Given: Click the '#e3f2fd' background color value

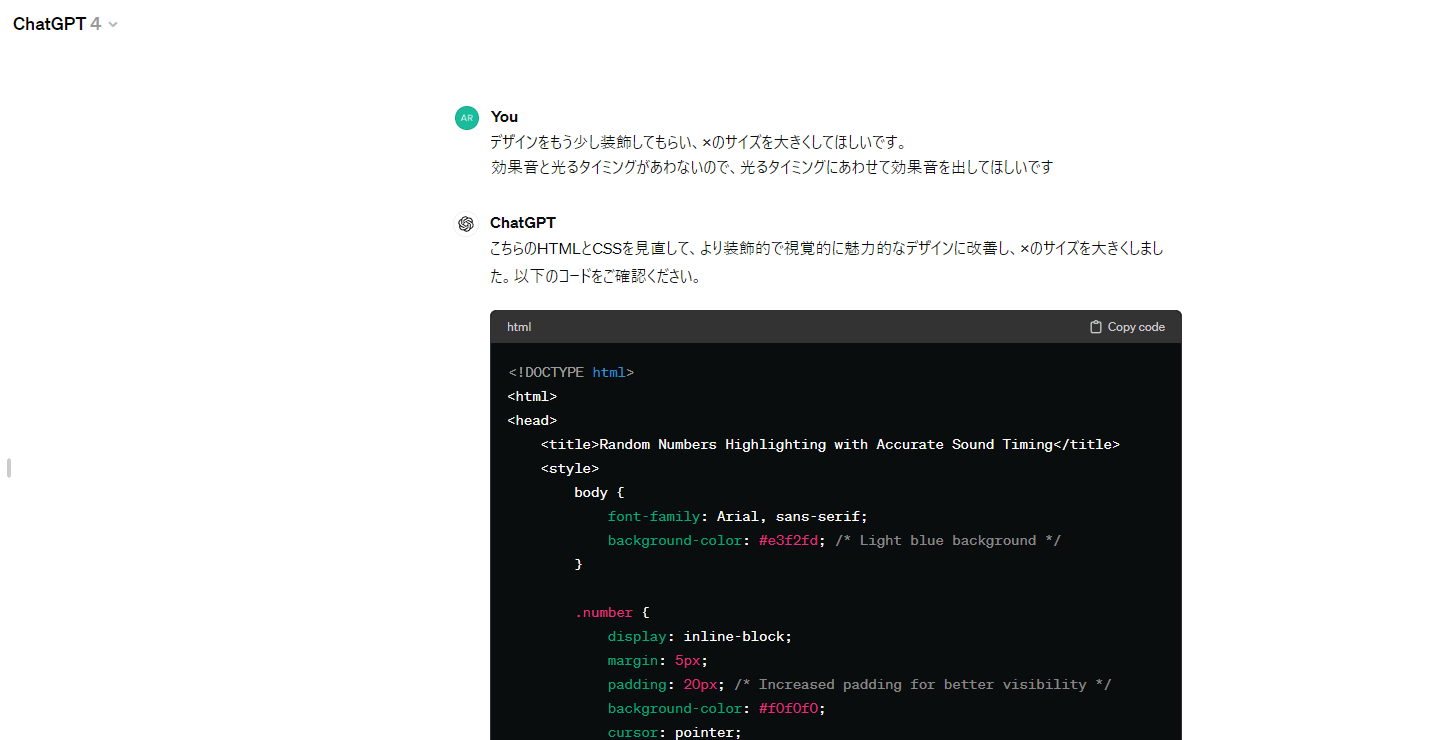Looking at the screenshot, I should [788, 540].
